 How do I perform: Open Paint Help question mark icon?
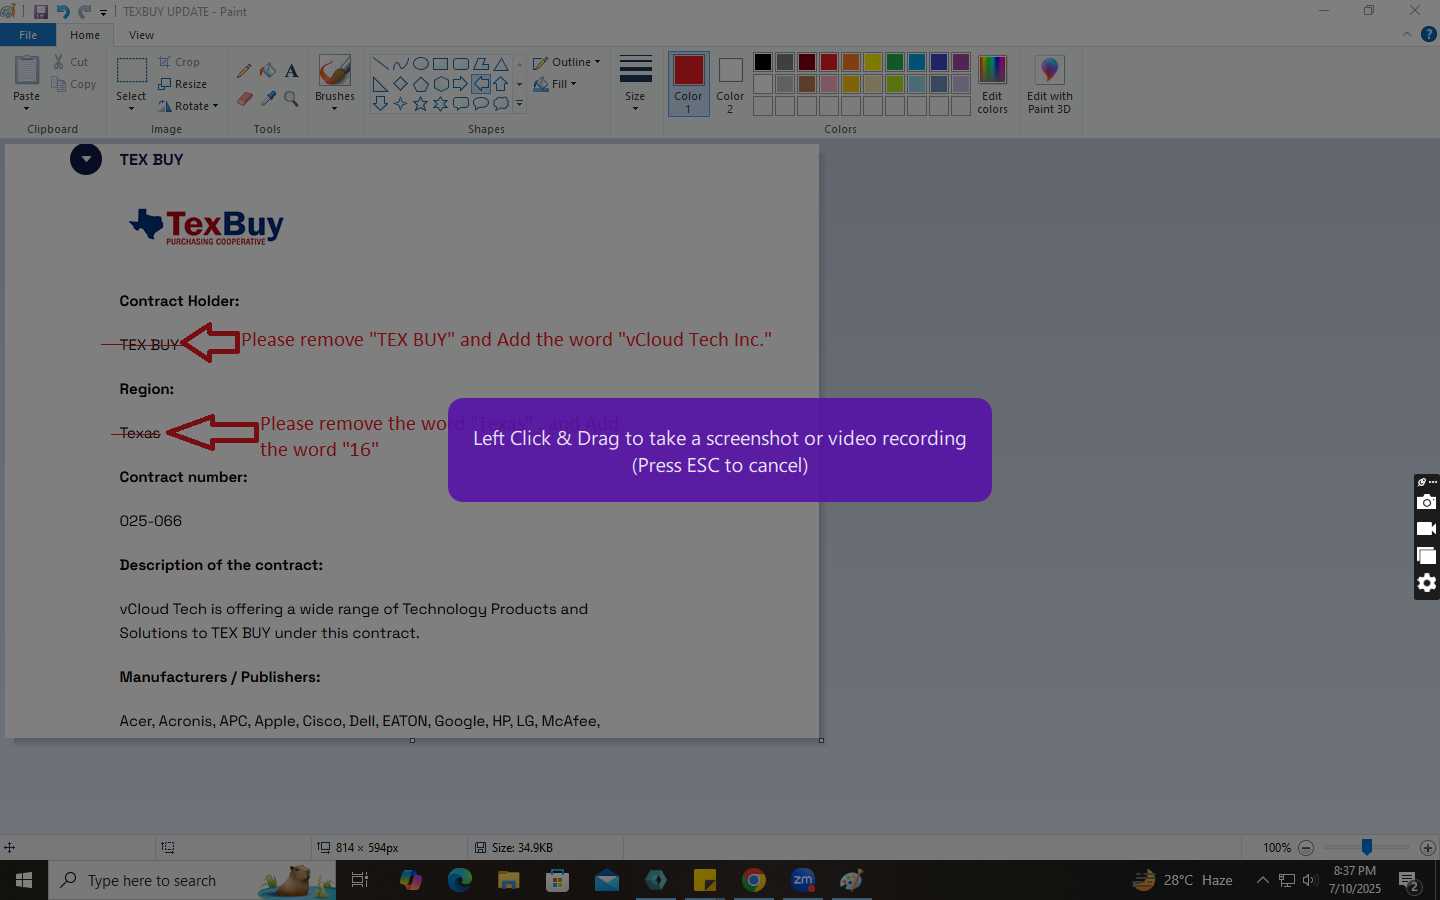(x=1429, y=34)
